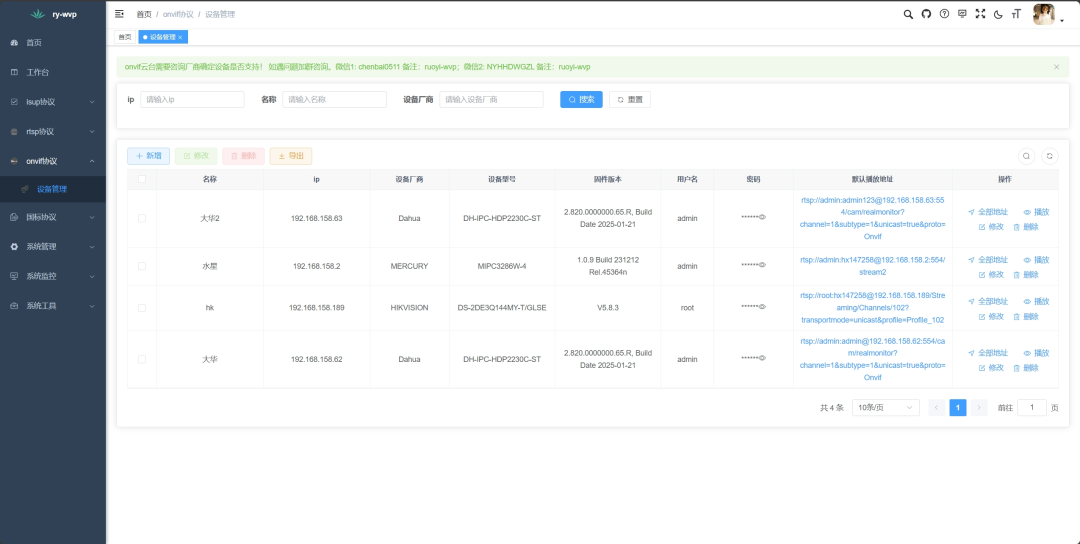Expand the 系统监控 menu
Screen dimensions: 1080x544
click(x=53, y=276)
